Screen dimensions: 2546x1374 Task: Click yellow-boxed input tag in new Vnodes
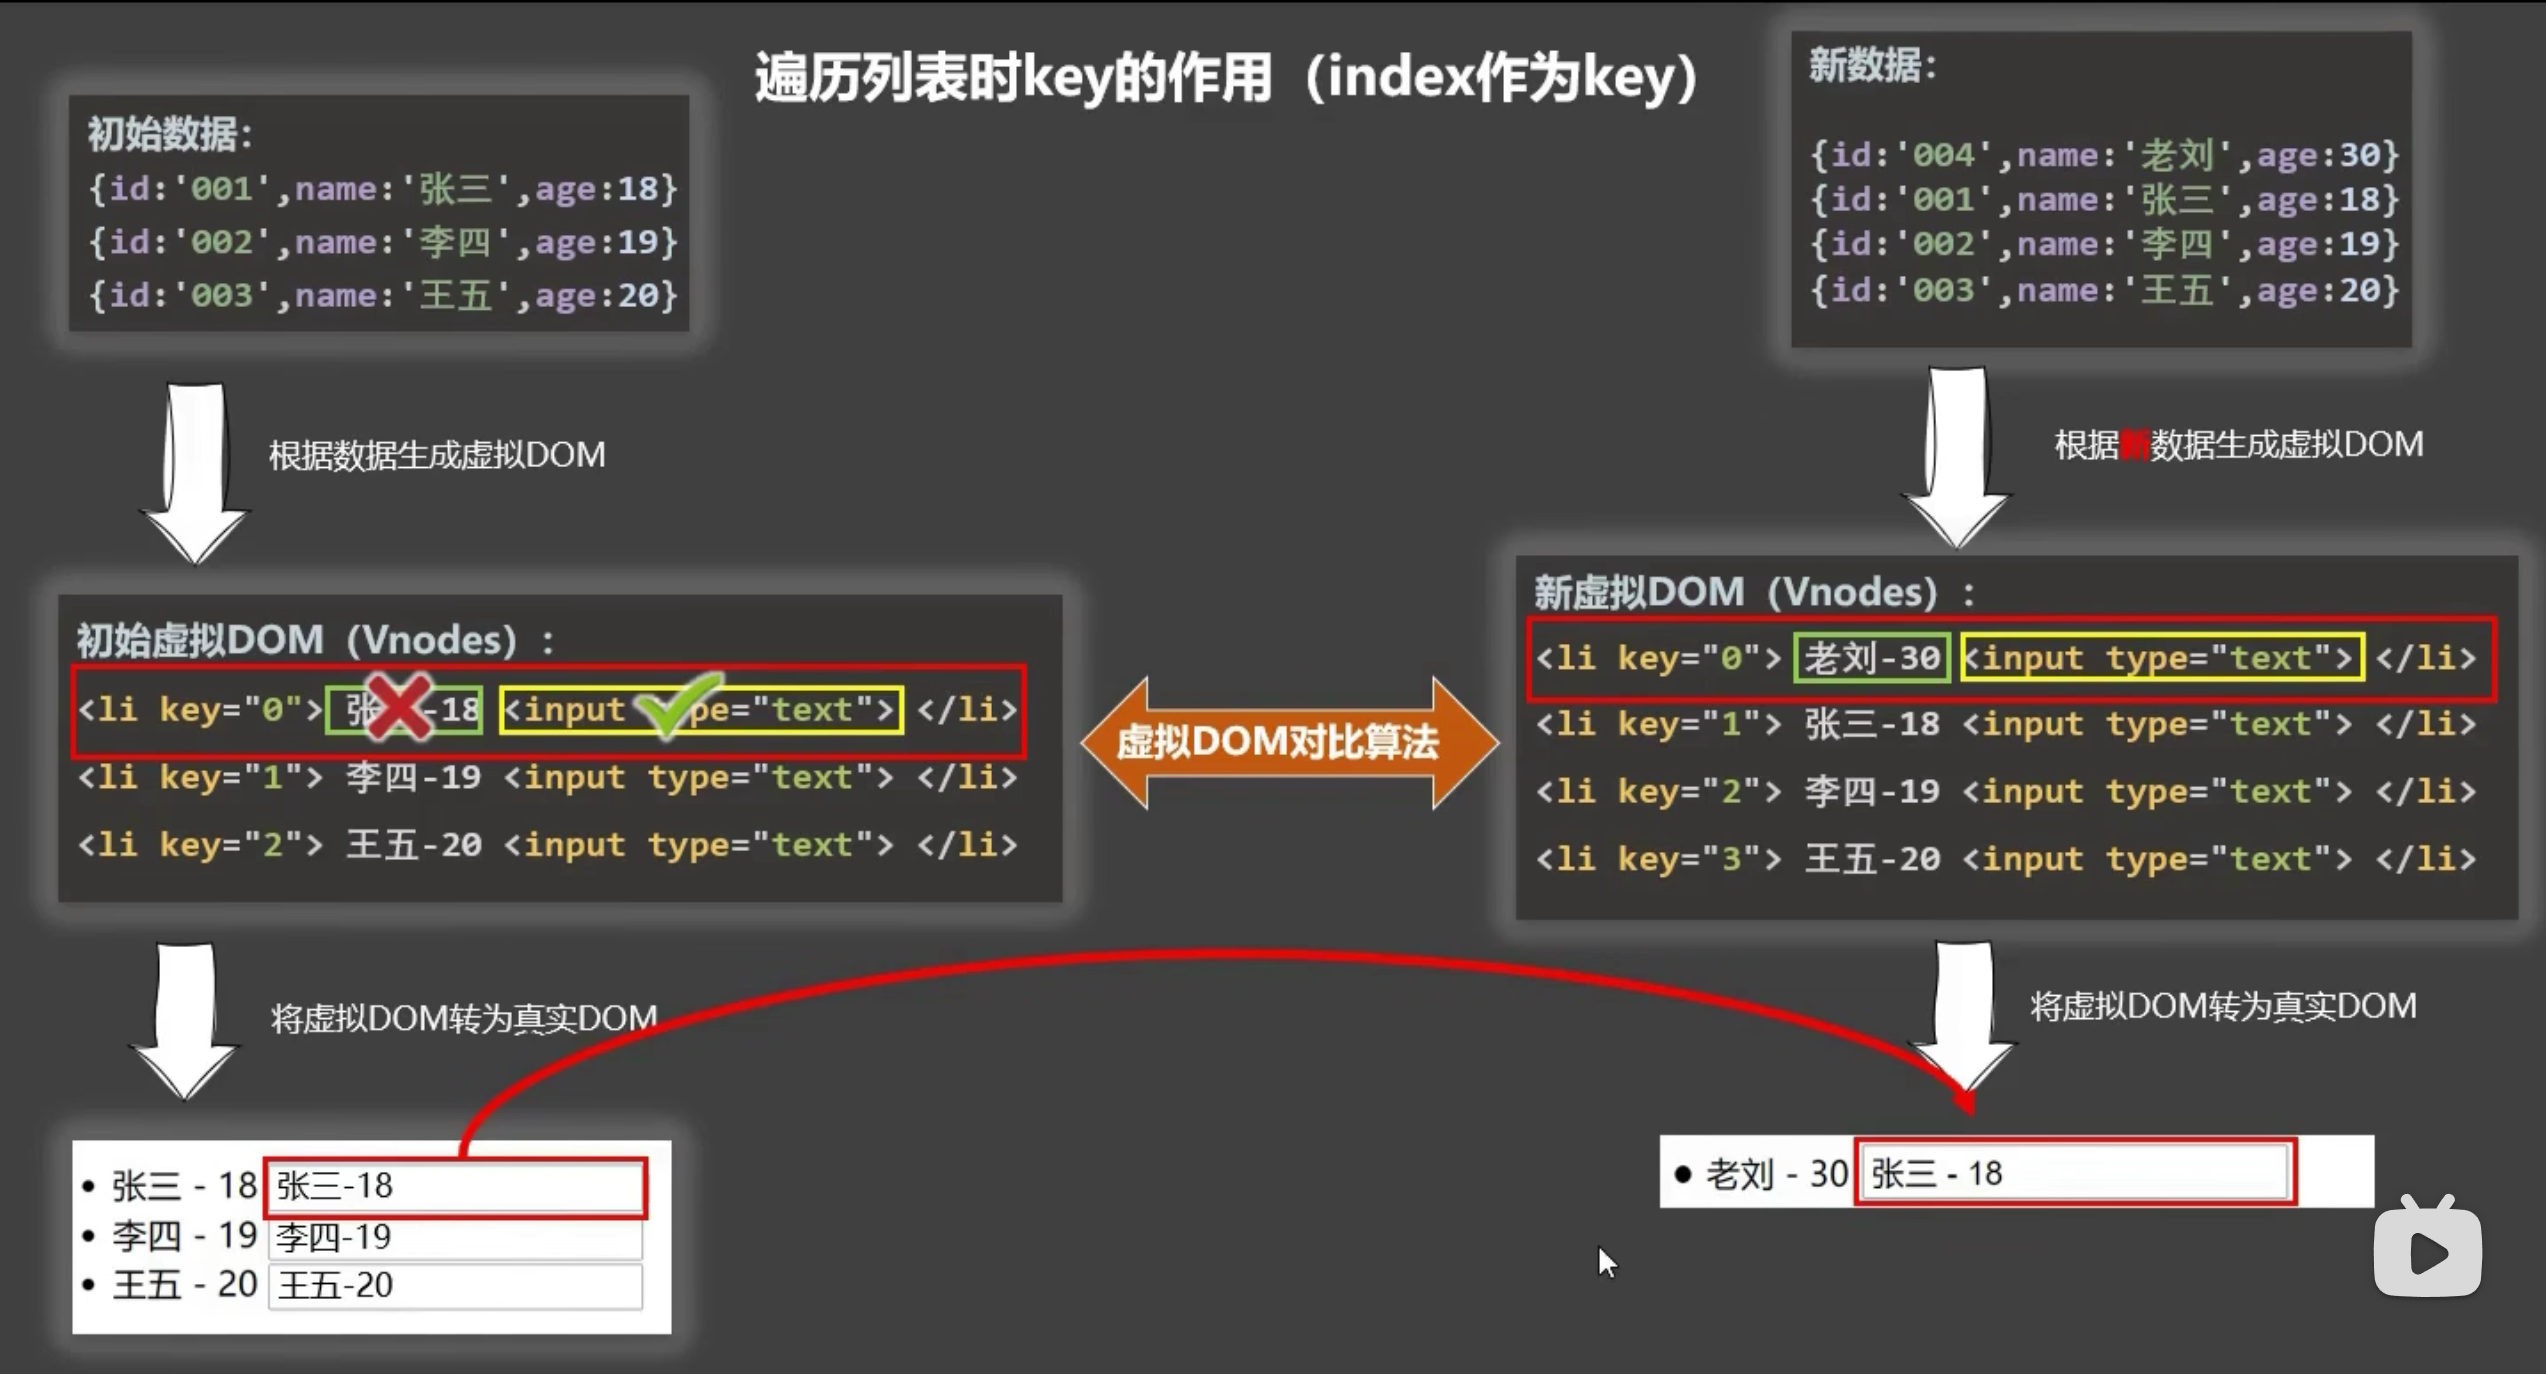pyautogui.click(x=2162, y=658)
